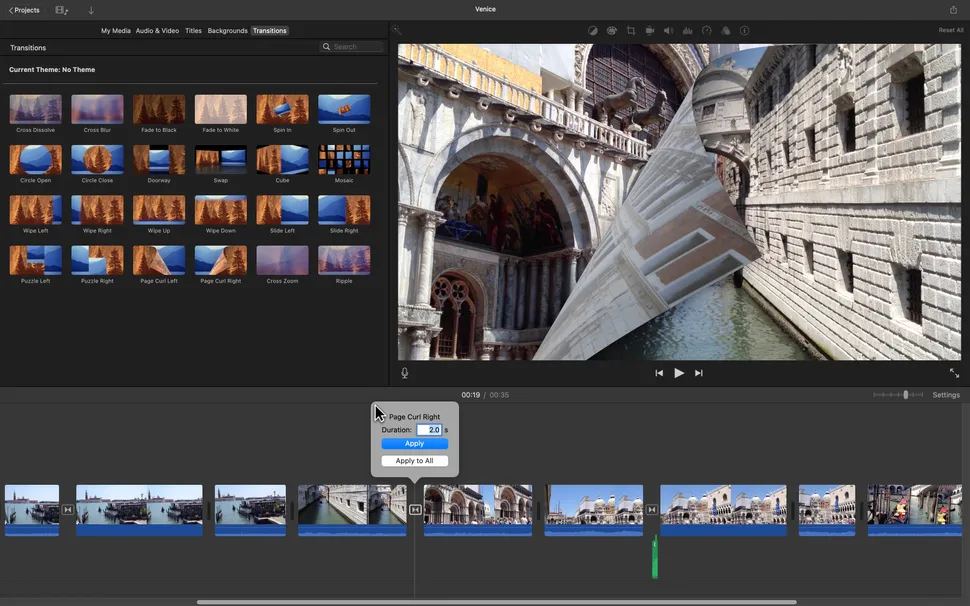Select the Mosaic transition thumbnail
This screenshot has height=606, width=970.
[344, 160]
